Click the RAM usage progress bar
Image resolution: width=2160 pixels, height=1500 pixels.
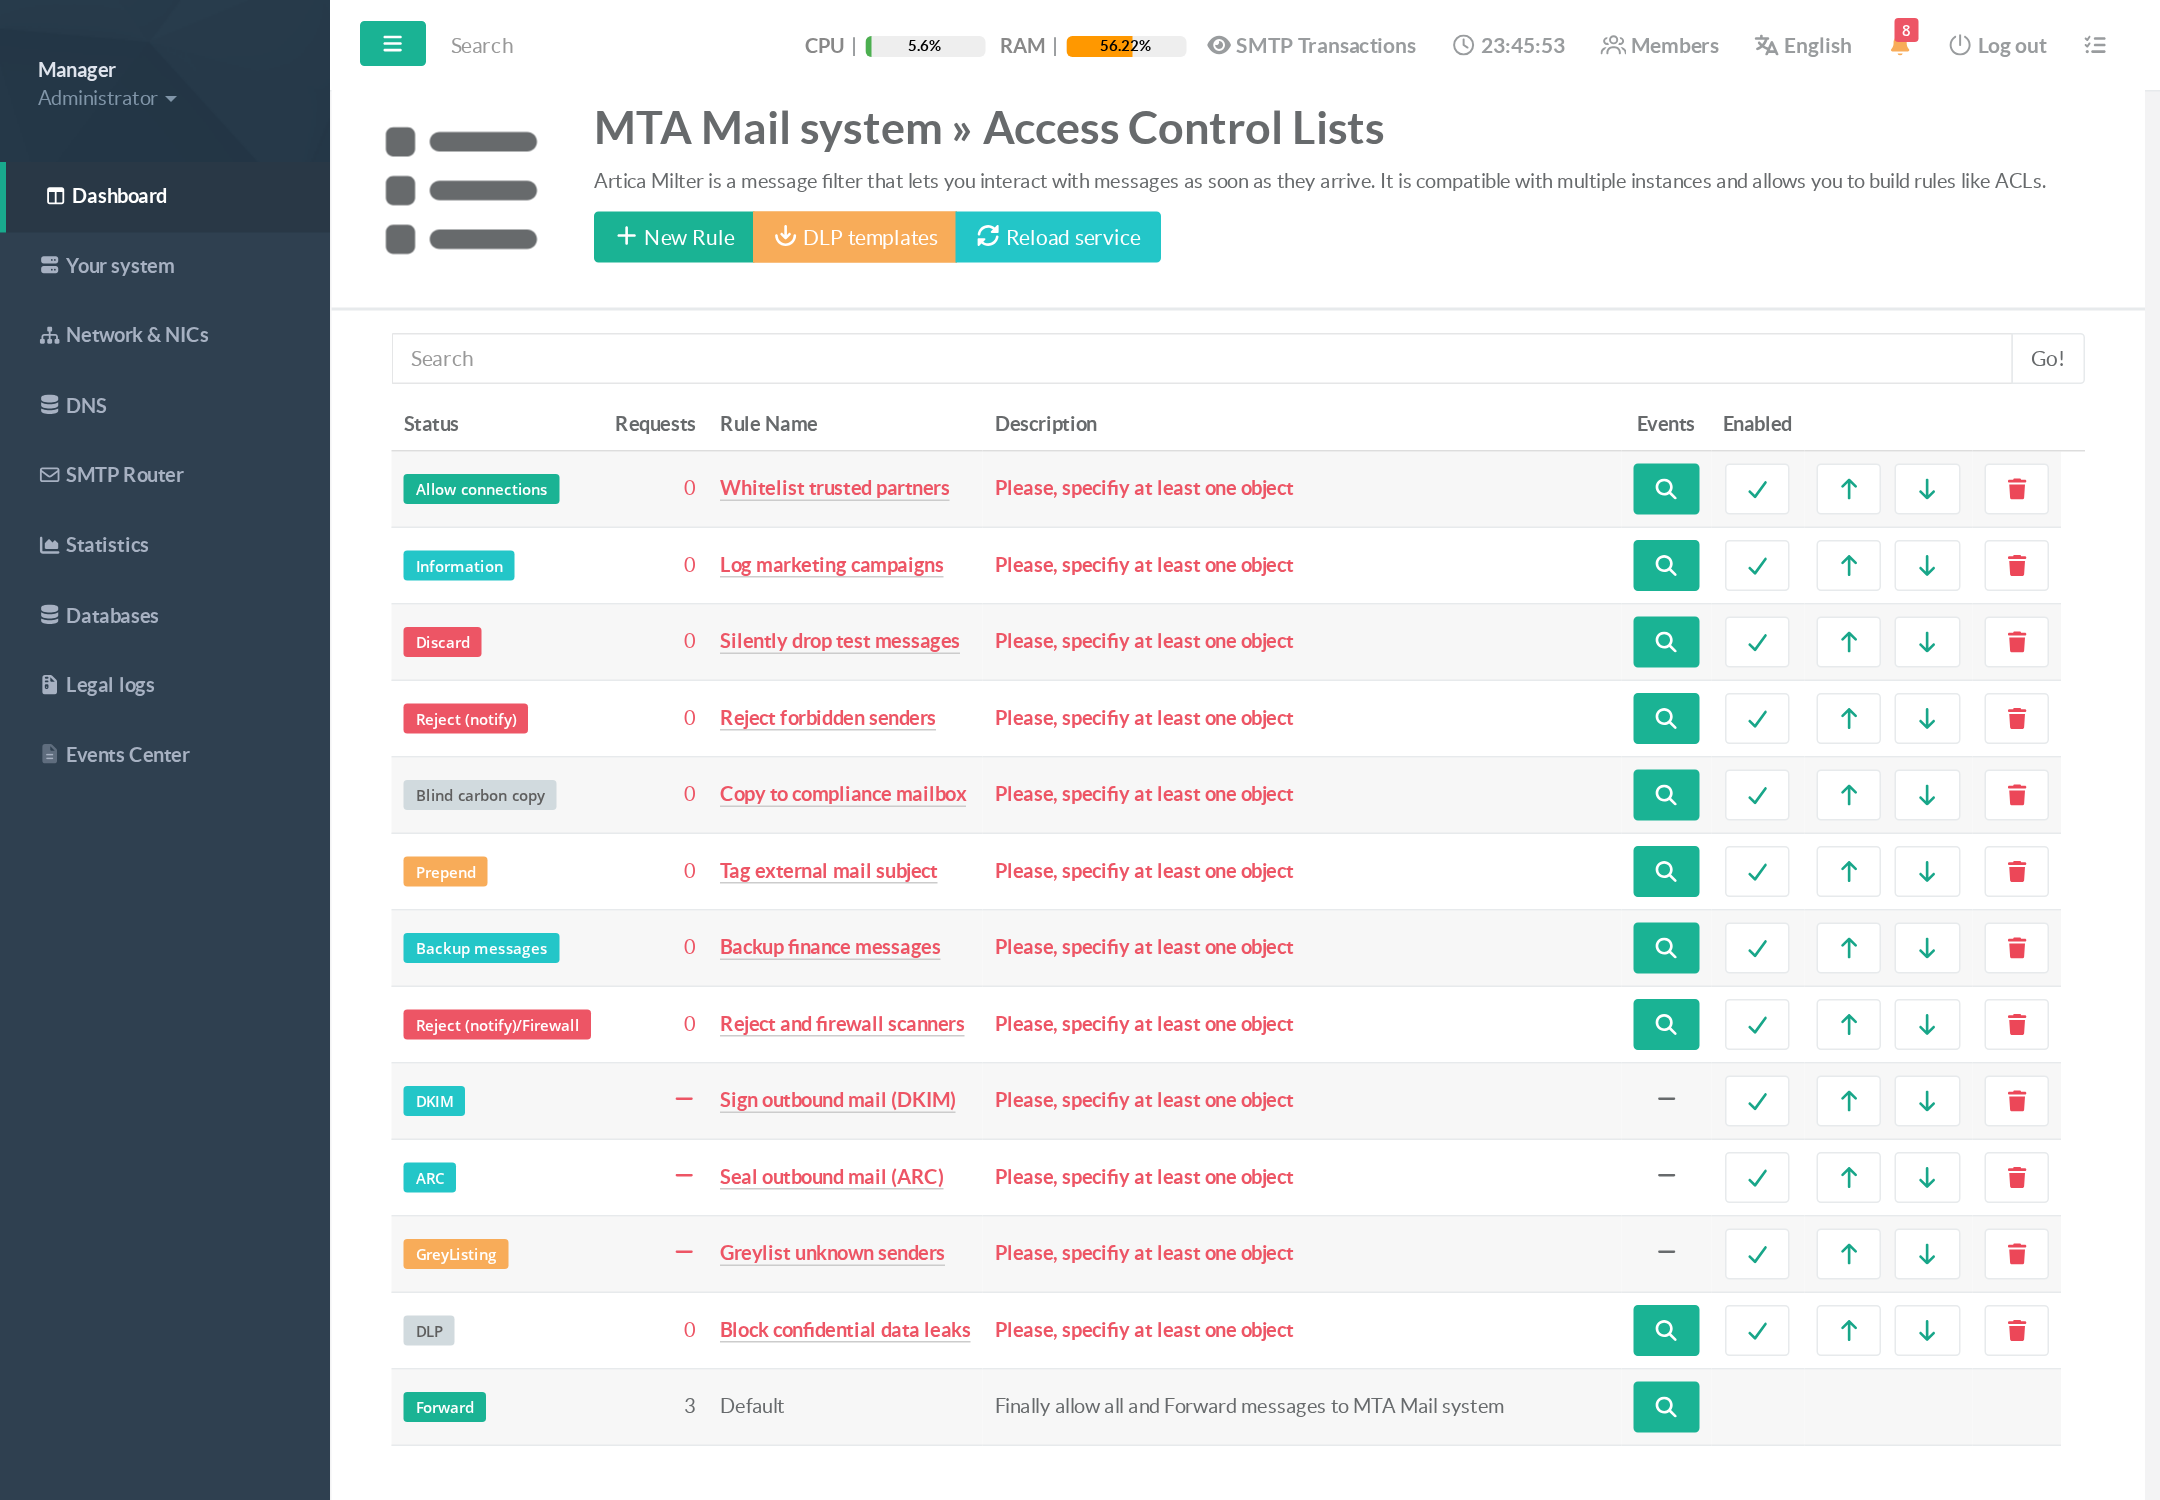click(x=1126, y=46)
